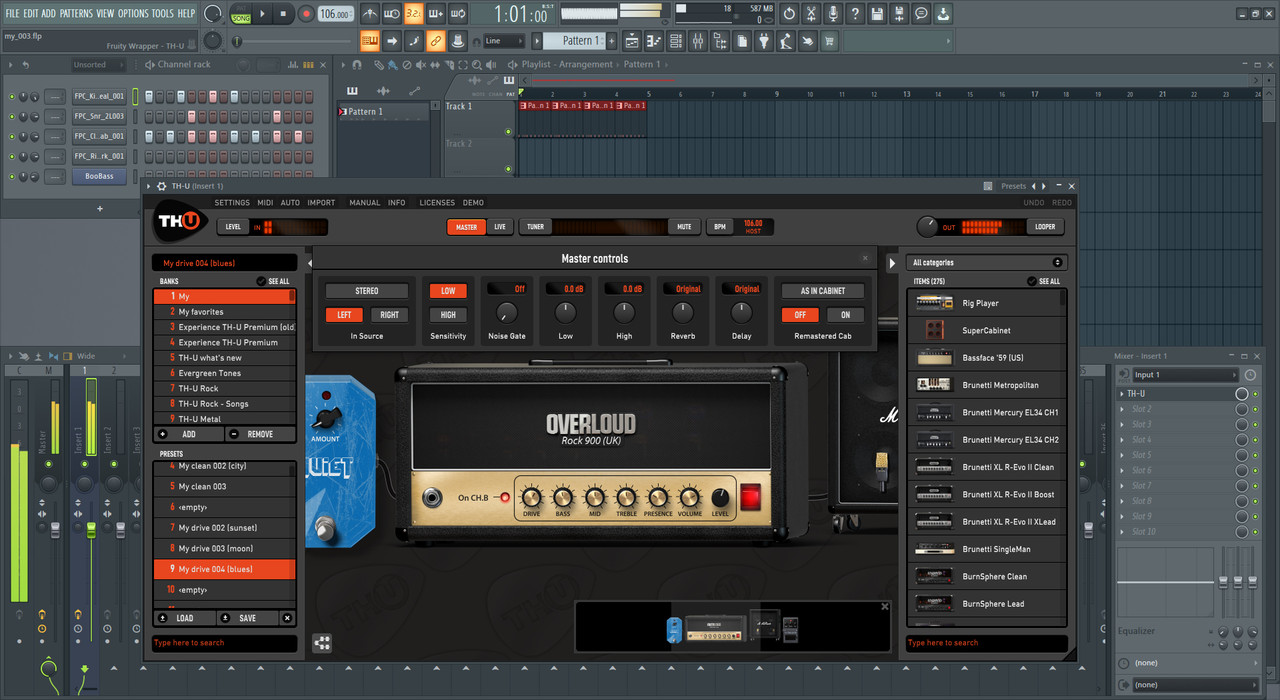Screen dimensions: 1280x700
Task: Open the IMPORT menu in TH-U
Action: point(321,203)
